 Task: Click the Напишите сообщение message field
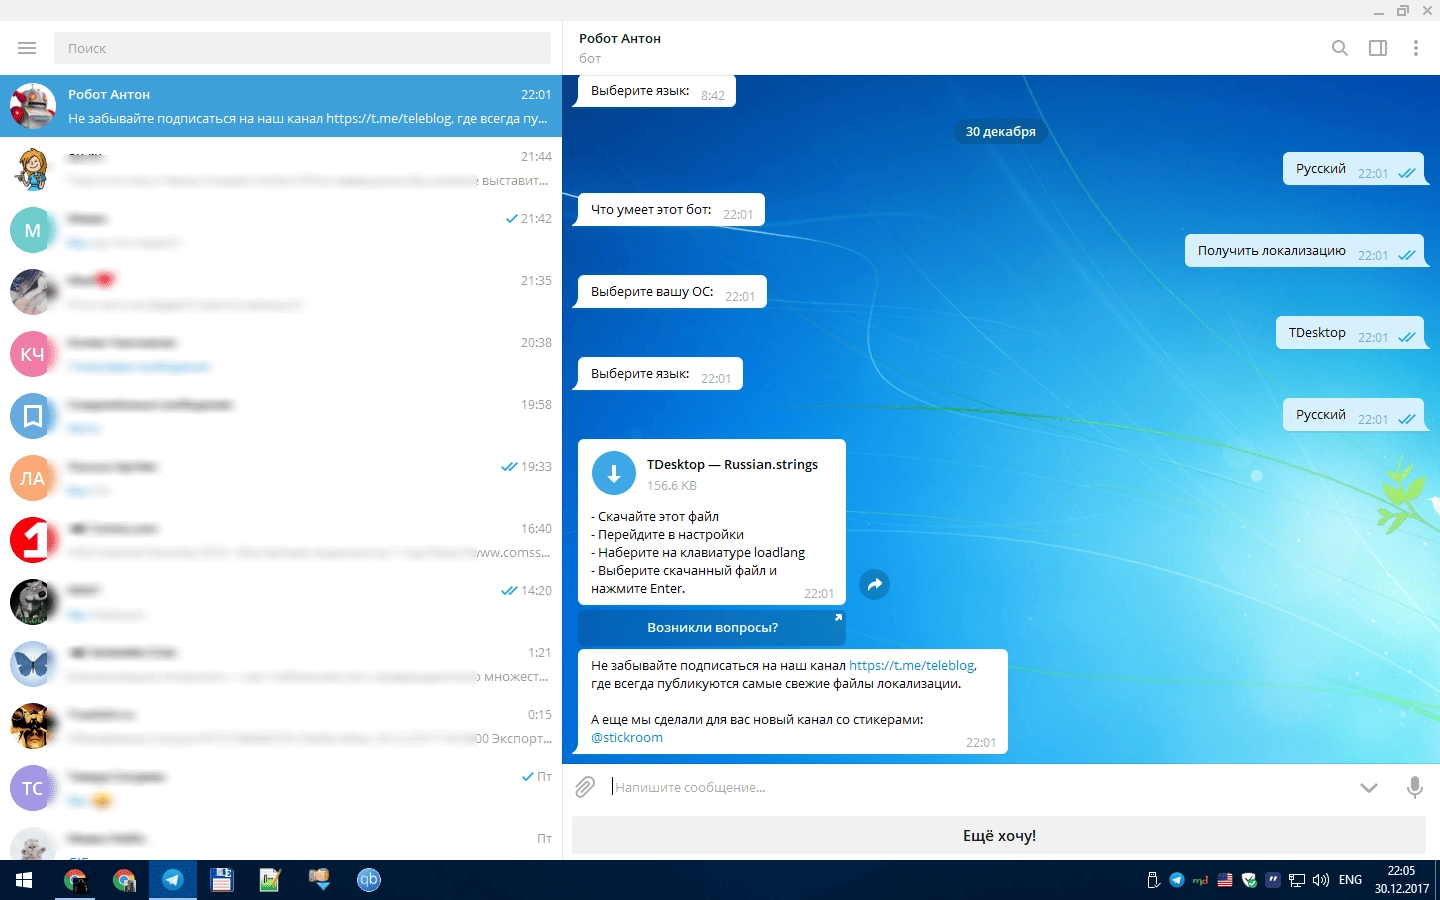click(x=975, y=787)
